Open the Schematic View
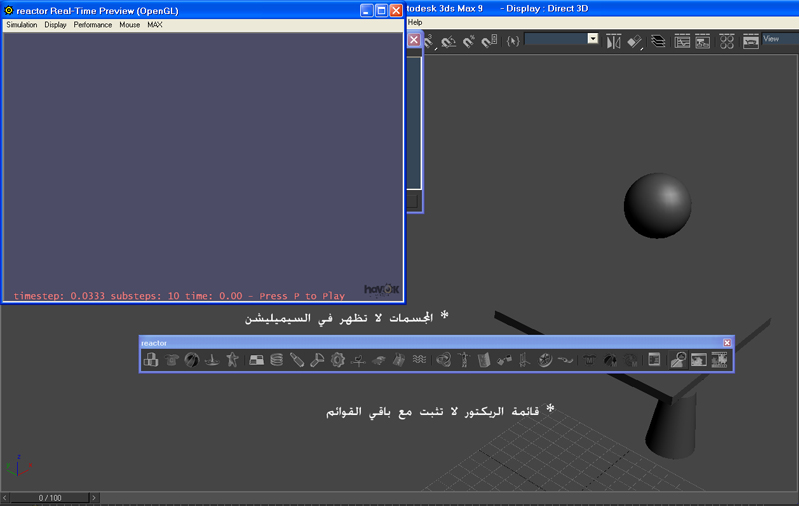 [x=703, y=41]
